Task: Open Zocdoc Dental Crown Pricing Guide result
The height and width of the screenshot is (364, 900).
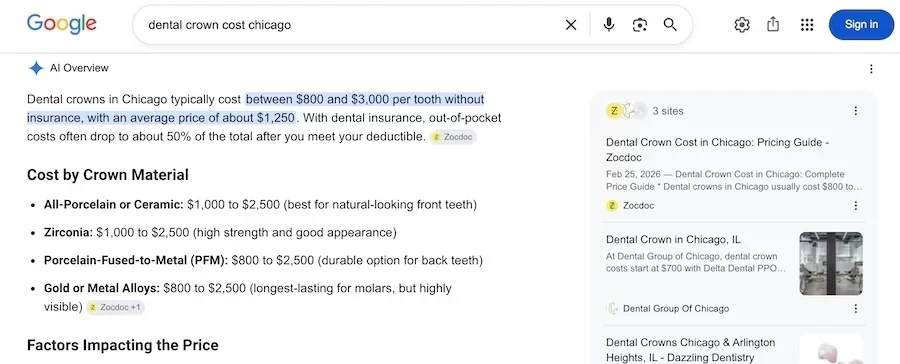Action: 717,149
